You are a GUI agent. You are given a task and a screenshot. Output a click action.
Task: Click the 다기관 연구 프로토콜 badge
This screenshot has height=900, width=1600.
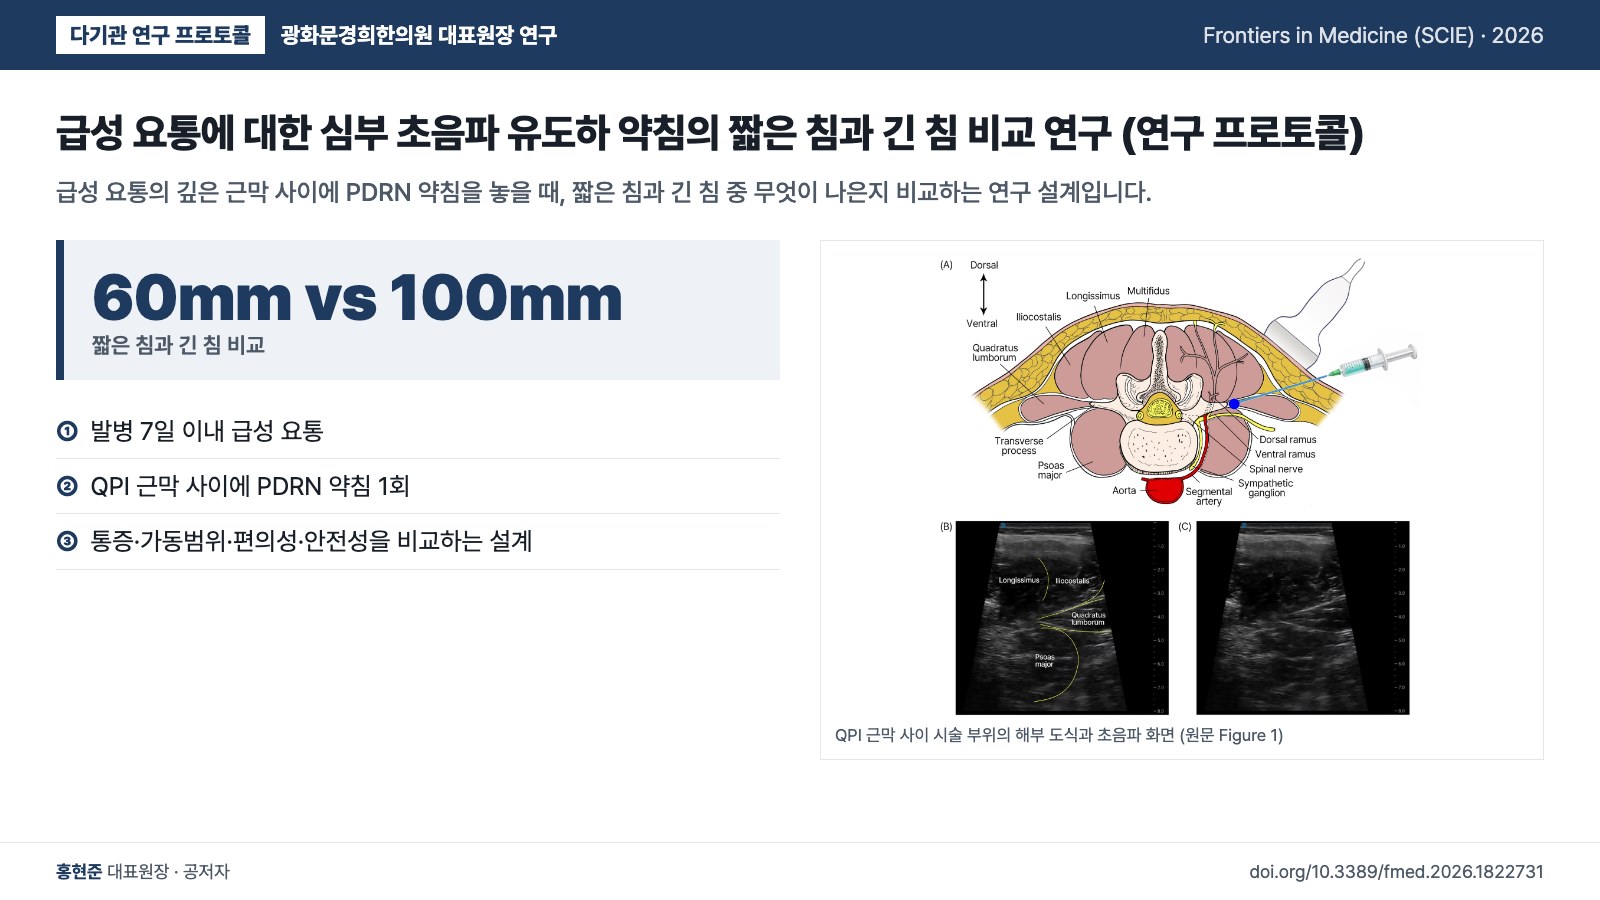[x=160, y=35]
